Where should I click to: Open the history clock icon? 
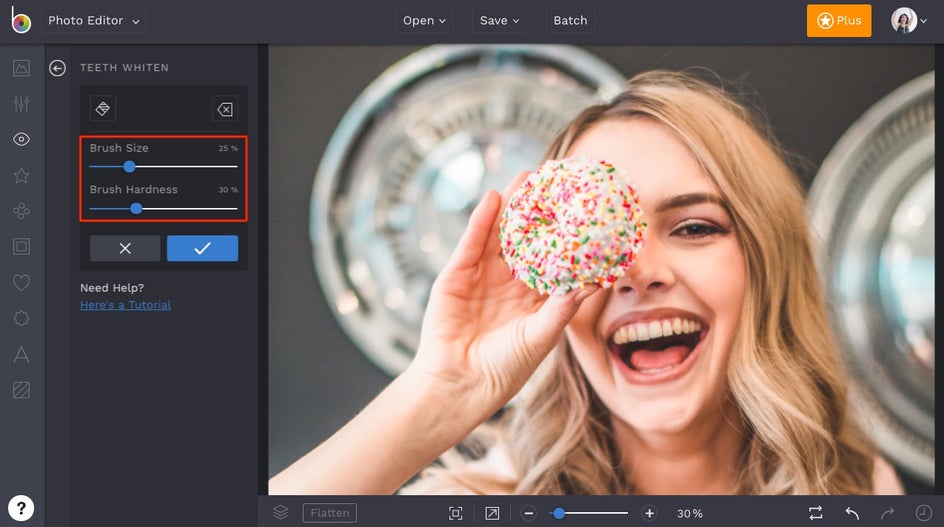click(x=924, y=513)
